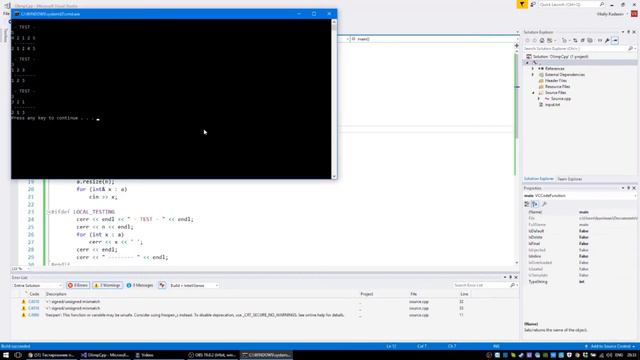Select the IsDefault property row
The height and width of the screenshot is (360, 640).
click(580, 231)
